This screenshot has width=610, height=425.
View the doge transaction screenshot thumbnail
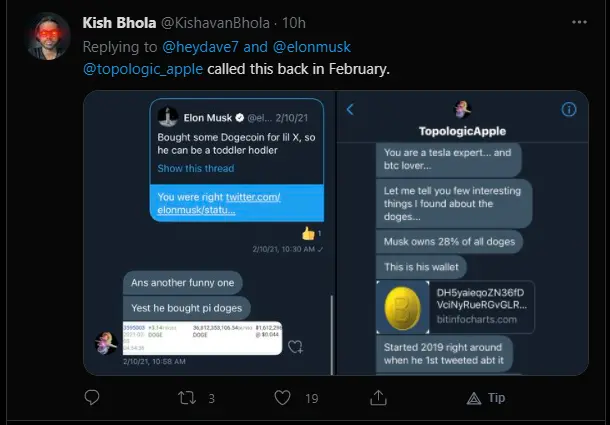[x=202, y=338]
